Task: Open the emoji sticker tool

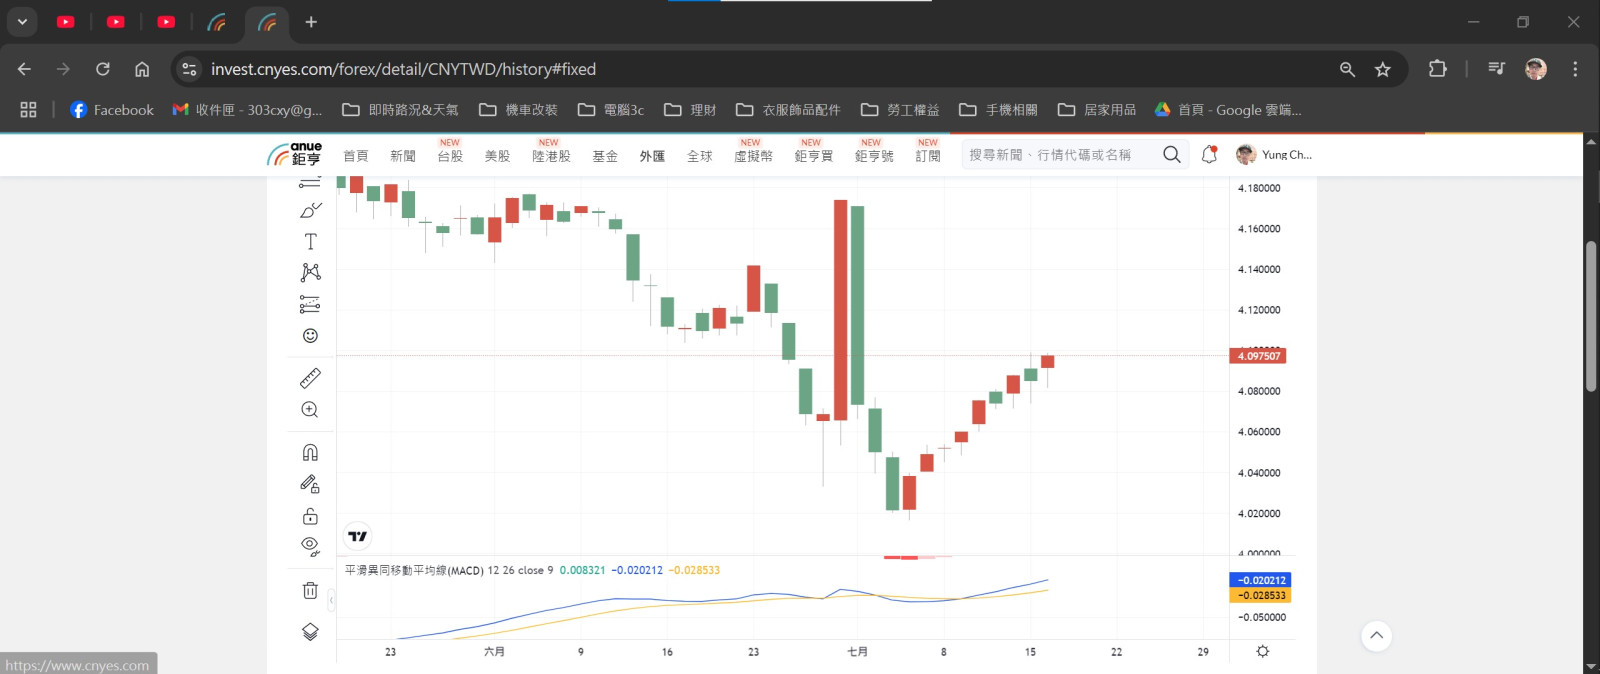Action: click(x=310, y=336)
